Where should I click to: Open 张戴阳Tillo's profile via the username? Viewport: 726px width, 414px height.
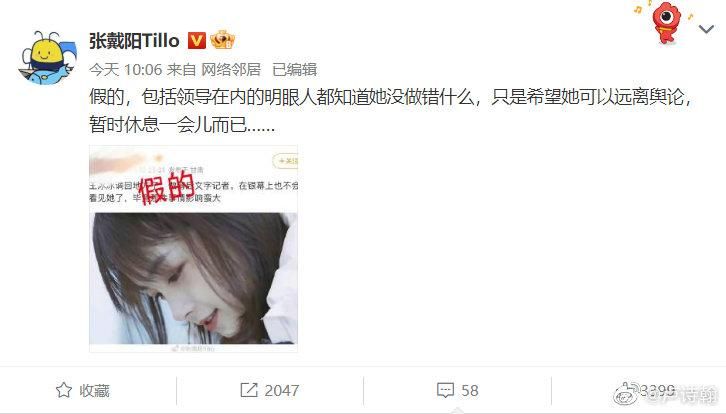pos(134,41)
